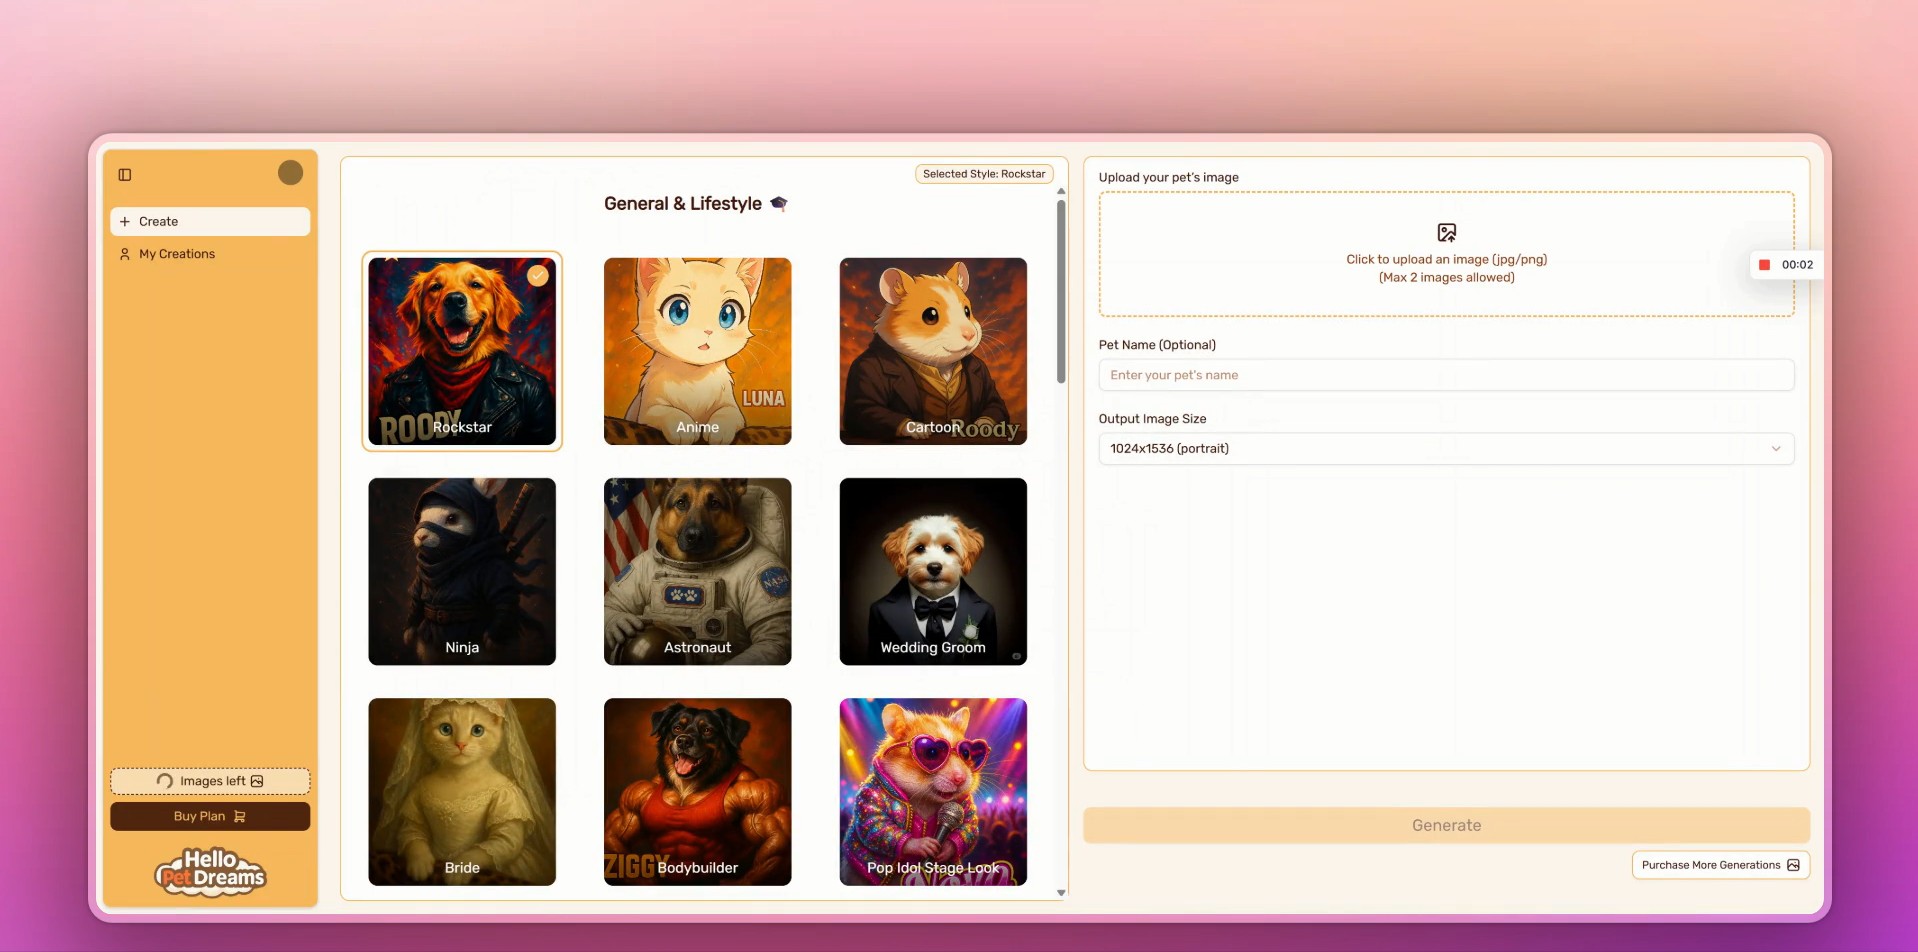This screenshot has width=1918, height=952.
Task: Click the image icon in the Images left badge
Action: click(257, 781)
